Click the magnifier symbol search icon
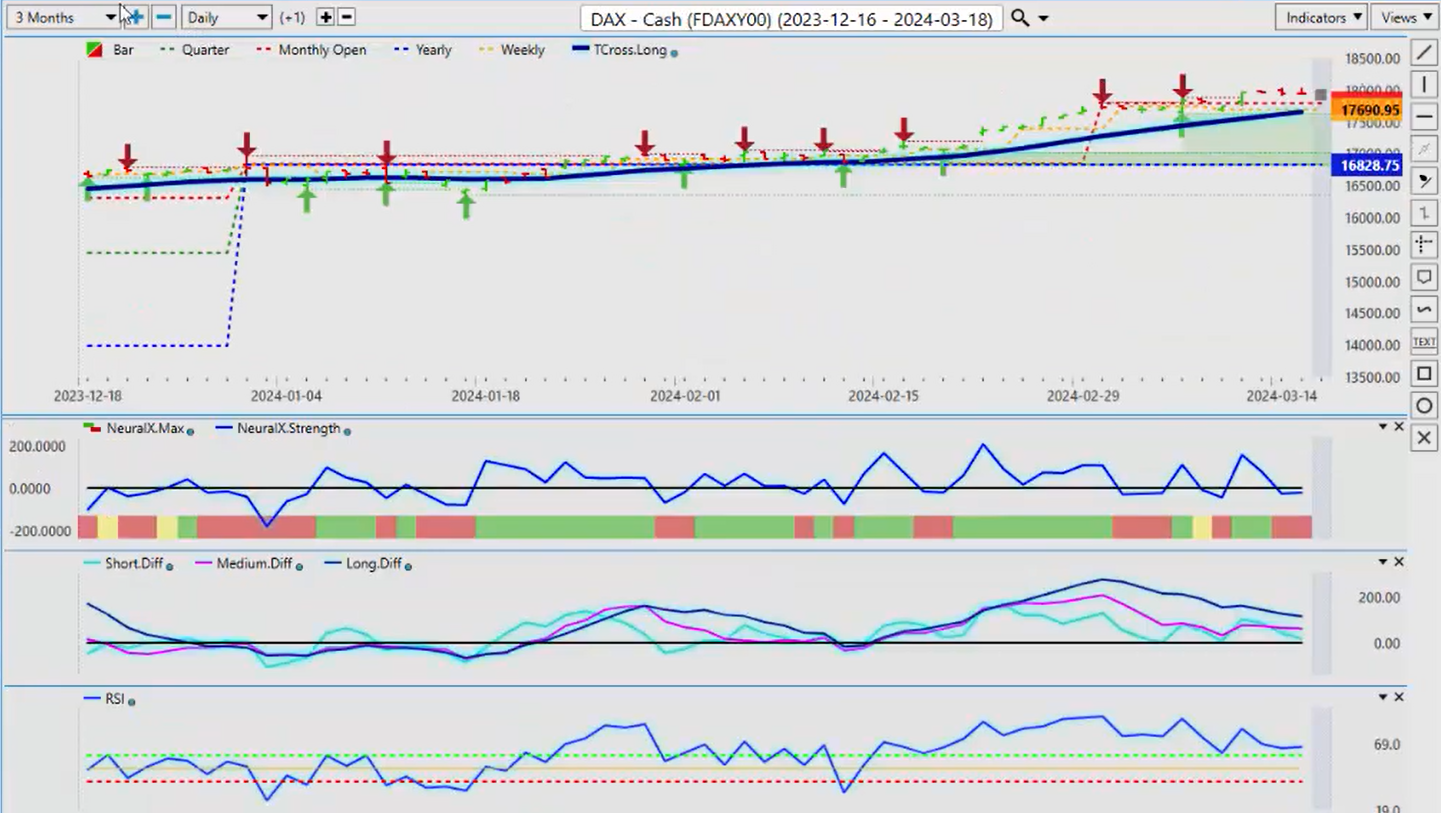The height and width of the screenshot is (813, 1441). click(x=1019, y=18)
